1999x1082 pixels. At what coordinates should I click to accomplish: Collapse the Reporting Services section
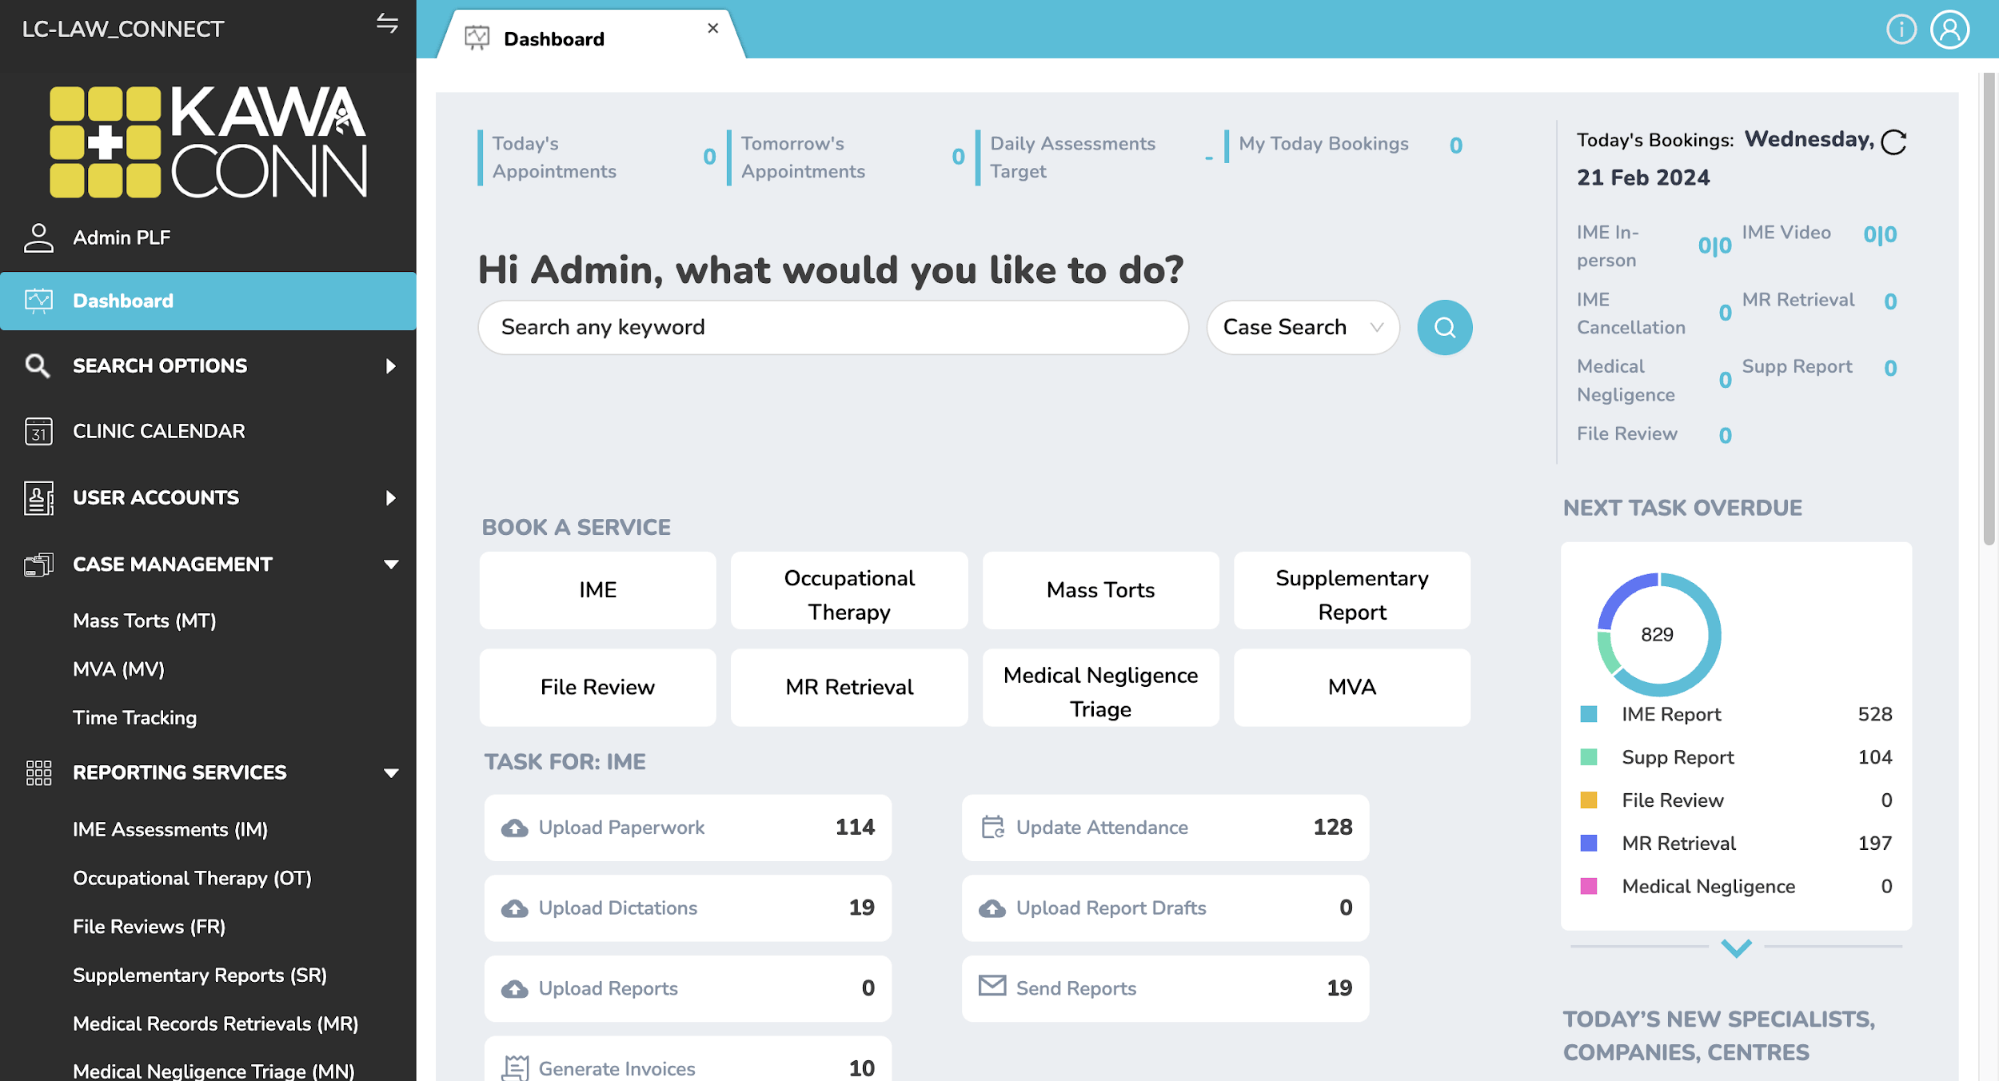pos(391,773)
